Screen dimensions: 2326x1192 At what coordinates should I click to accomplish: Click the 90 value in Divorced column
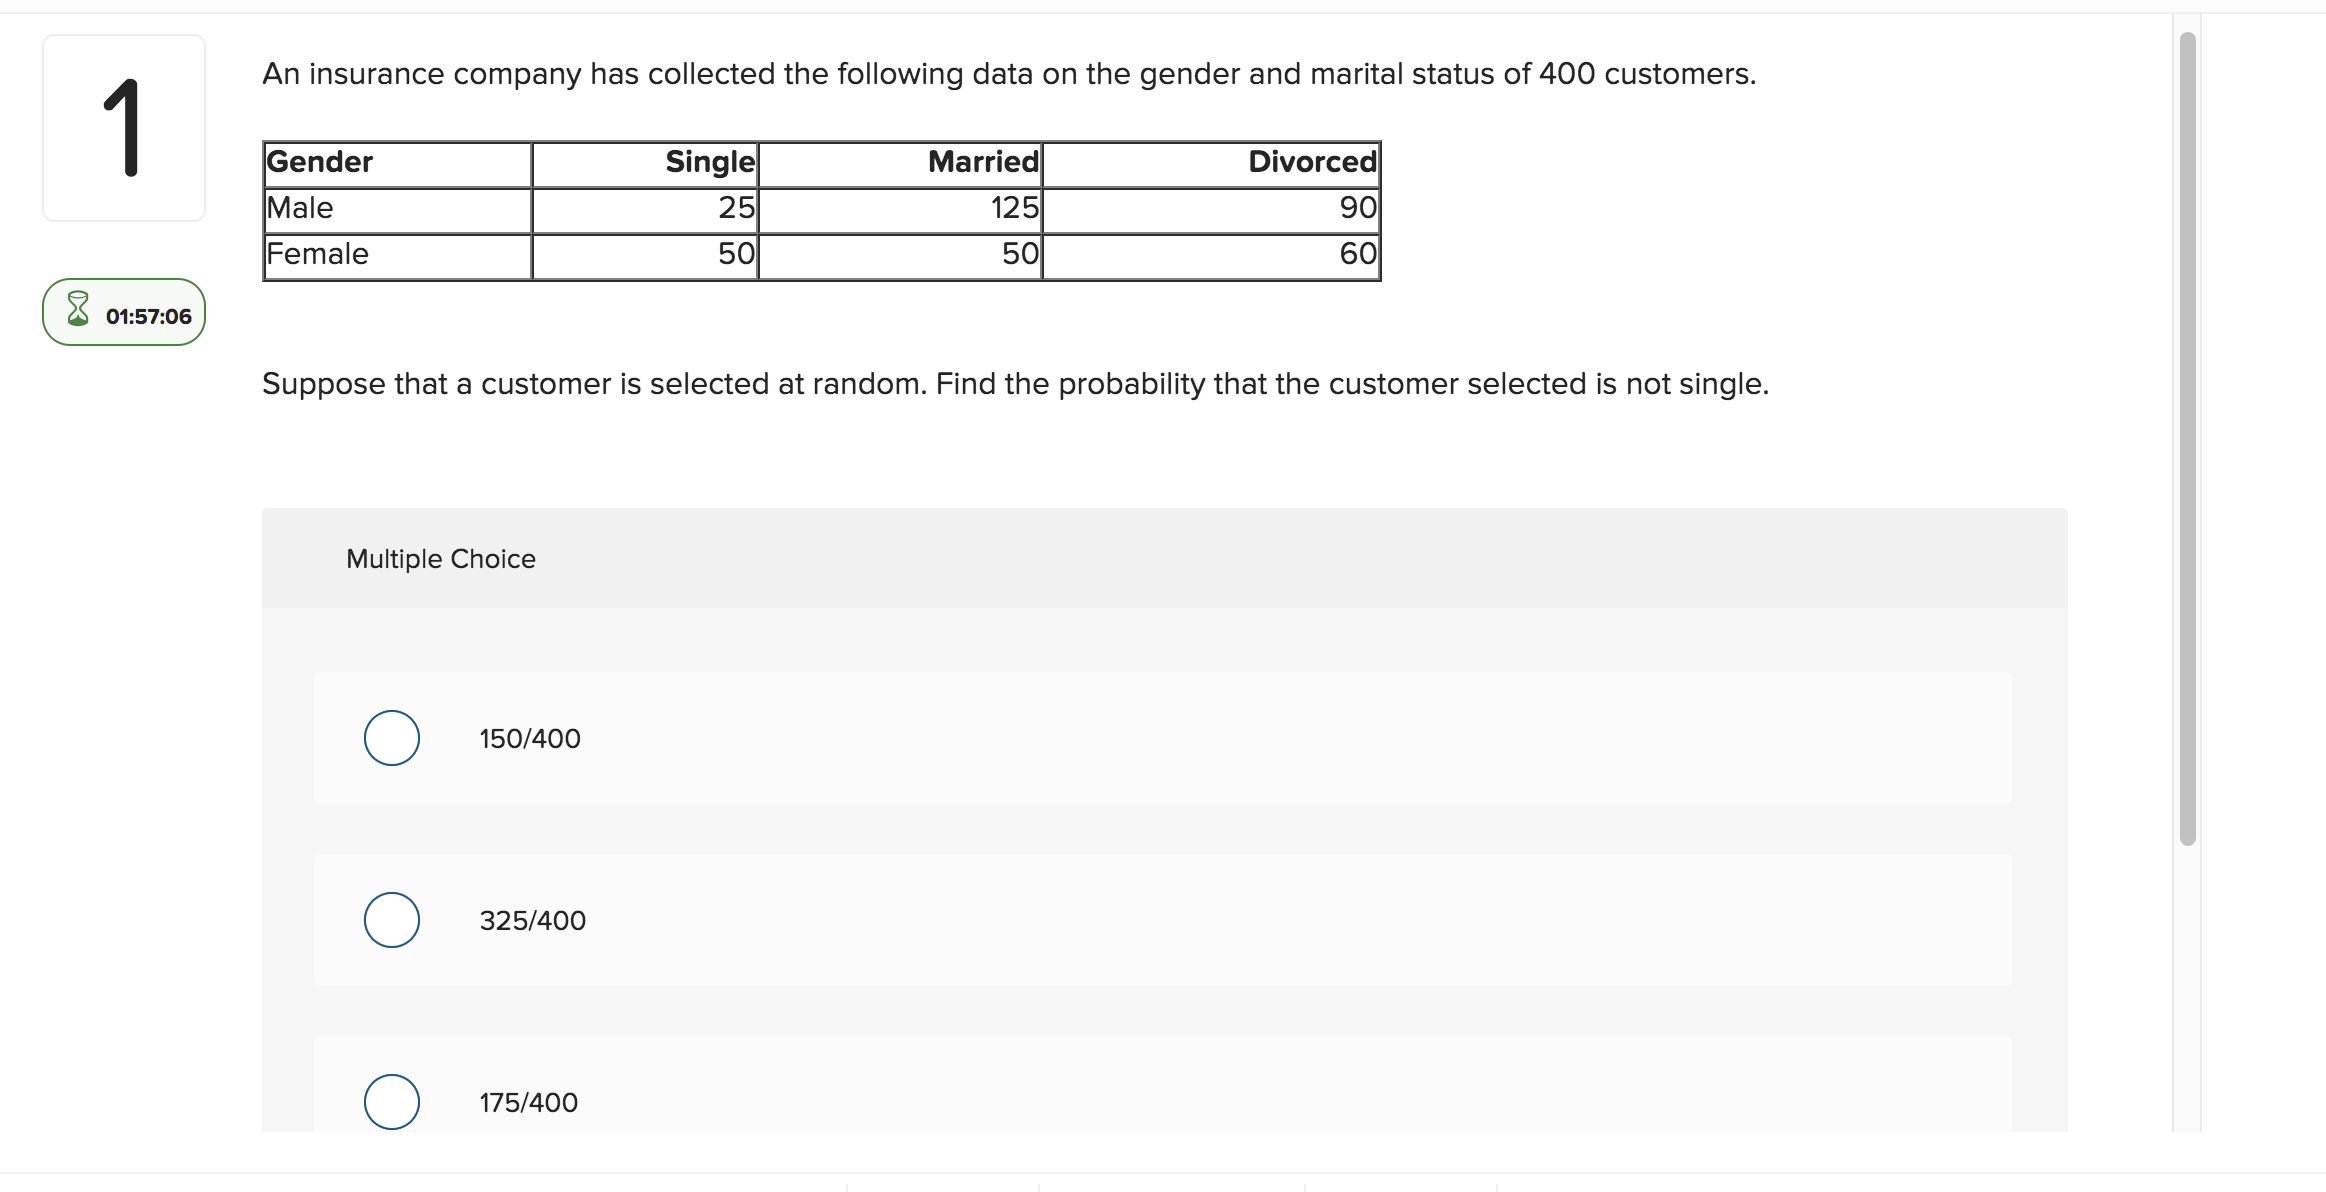(1358, 208)
